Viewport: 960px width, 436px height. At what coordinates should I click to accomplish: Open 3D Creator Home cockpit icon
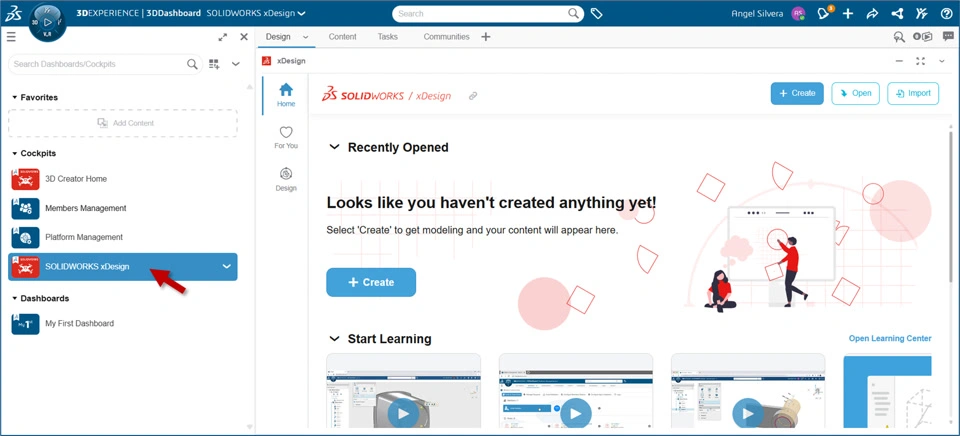[25, 179]
